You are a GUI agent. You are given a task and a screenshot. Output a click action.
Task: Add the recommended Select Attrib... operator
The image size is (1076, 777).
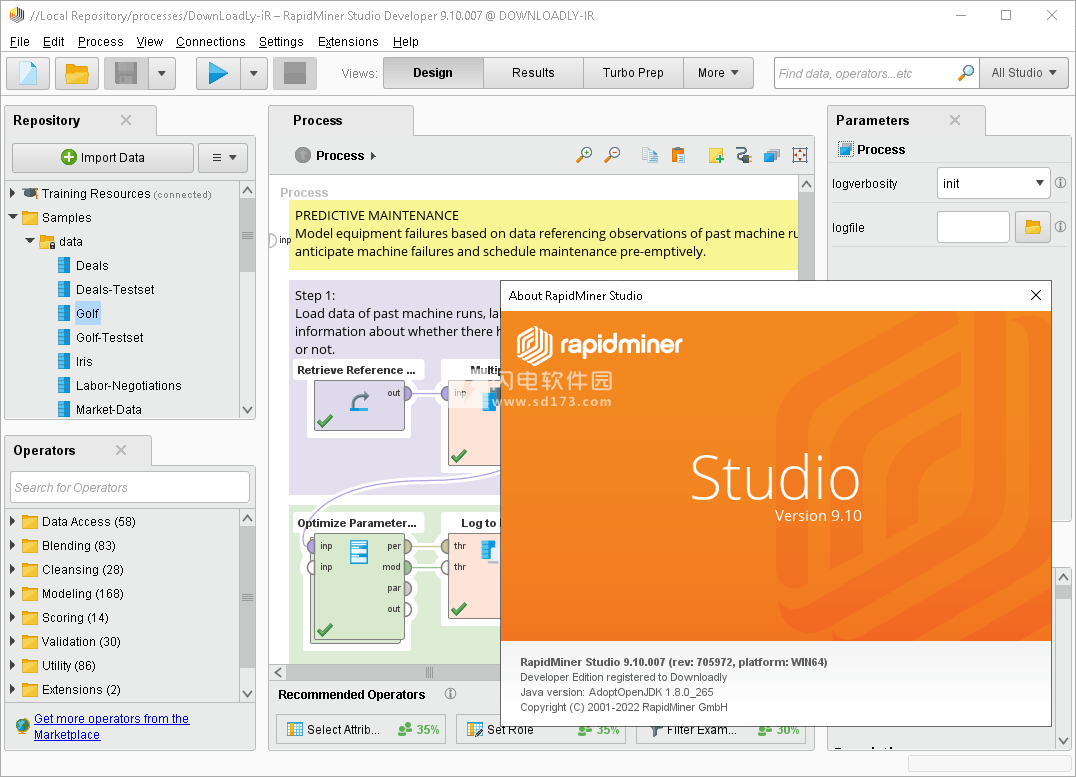[362, 729]
